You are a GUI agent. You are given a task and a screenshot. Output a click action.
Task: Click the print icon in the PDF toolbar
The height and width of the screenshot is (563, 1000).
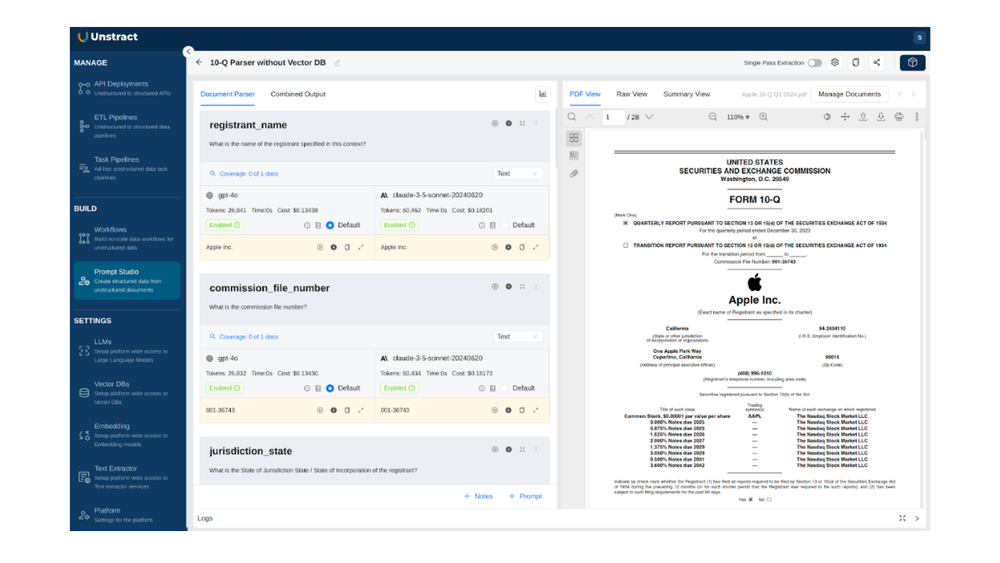[899, 117]
